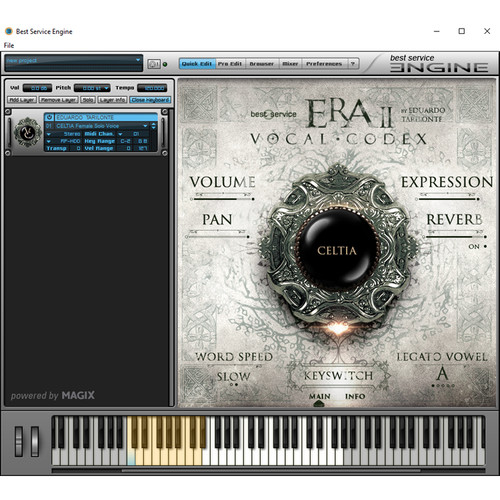Toggle the layer power button icon
The width and height of the screenshot is (500, 500).
49,117
